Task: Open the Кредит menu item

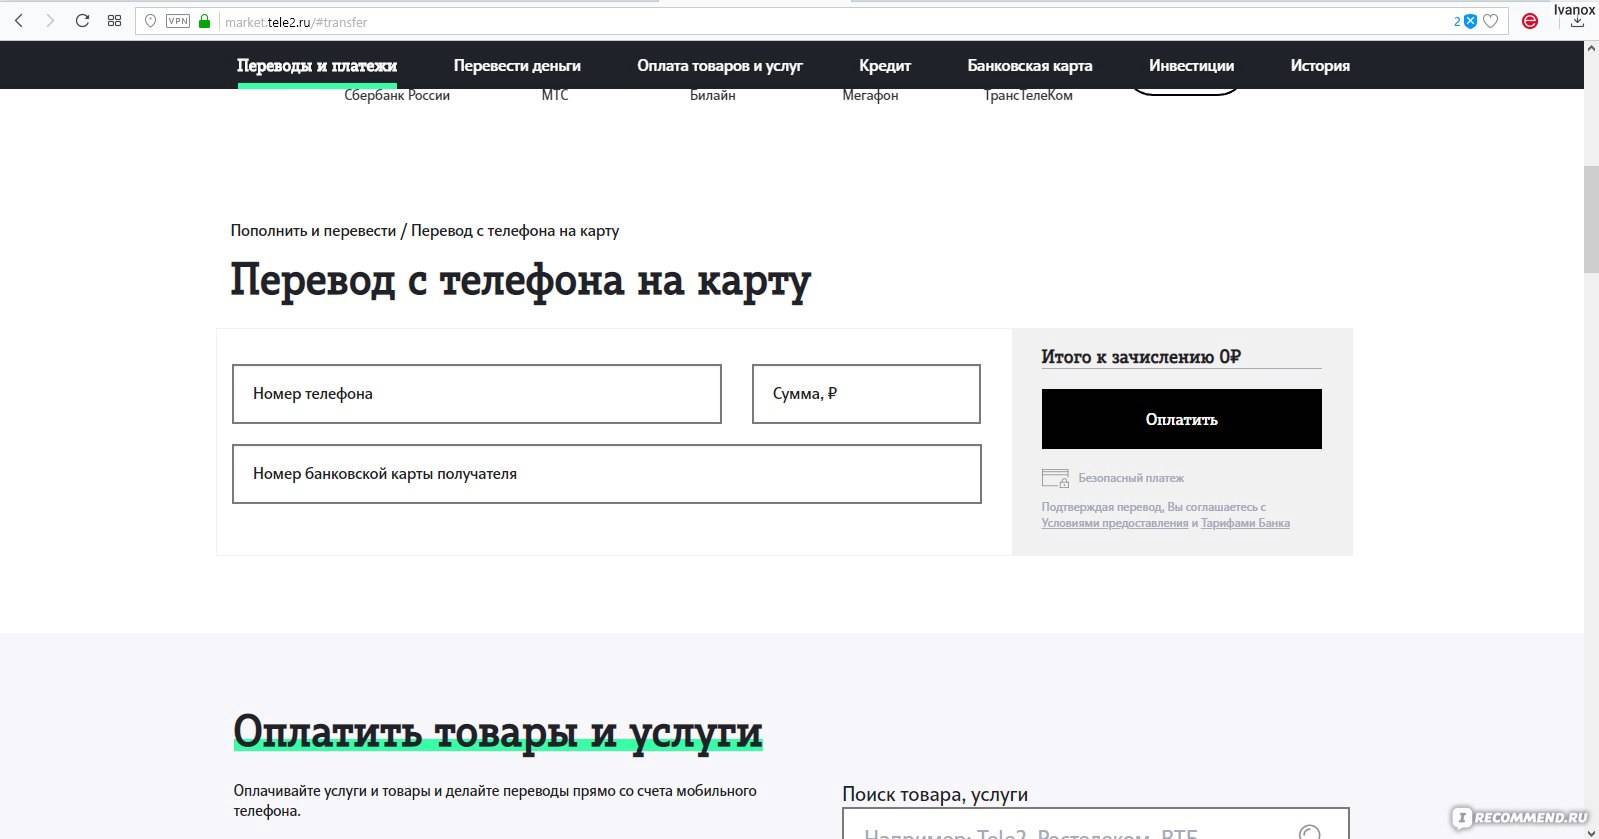Action: (x=885, y=66)
